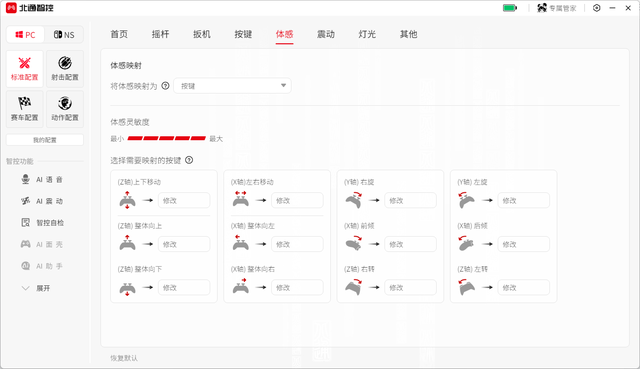Set 体感灵敏度 slider to maximum segment
Image resolution: width=640 pixels, height=369 pixels.
coord(198,138)
